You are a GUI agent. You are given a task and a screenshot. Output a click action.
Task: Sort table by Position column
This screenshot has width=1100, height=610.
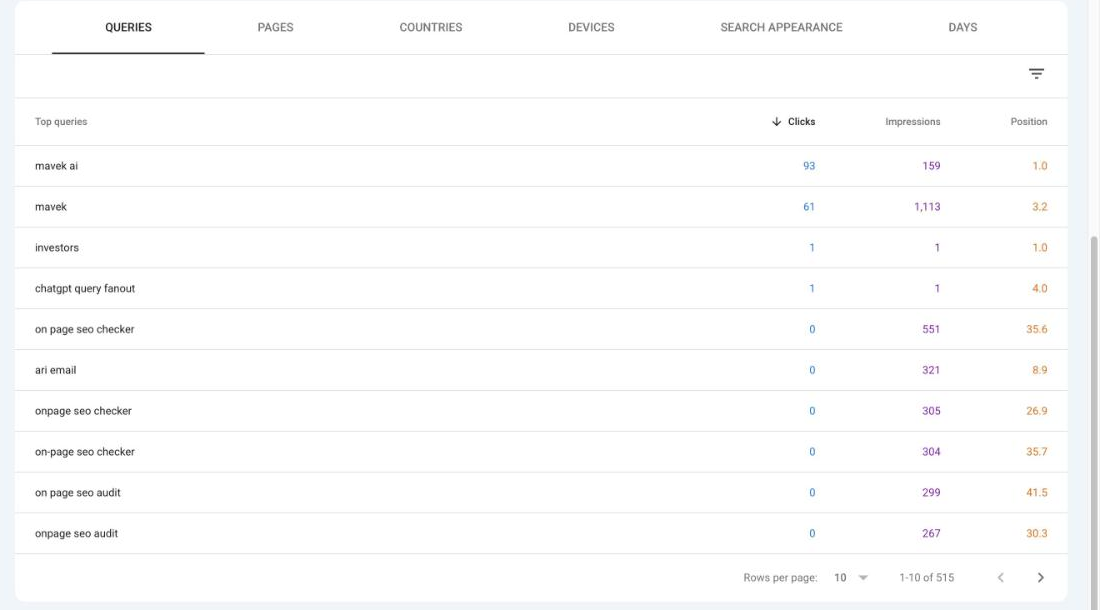[1028, 121]
